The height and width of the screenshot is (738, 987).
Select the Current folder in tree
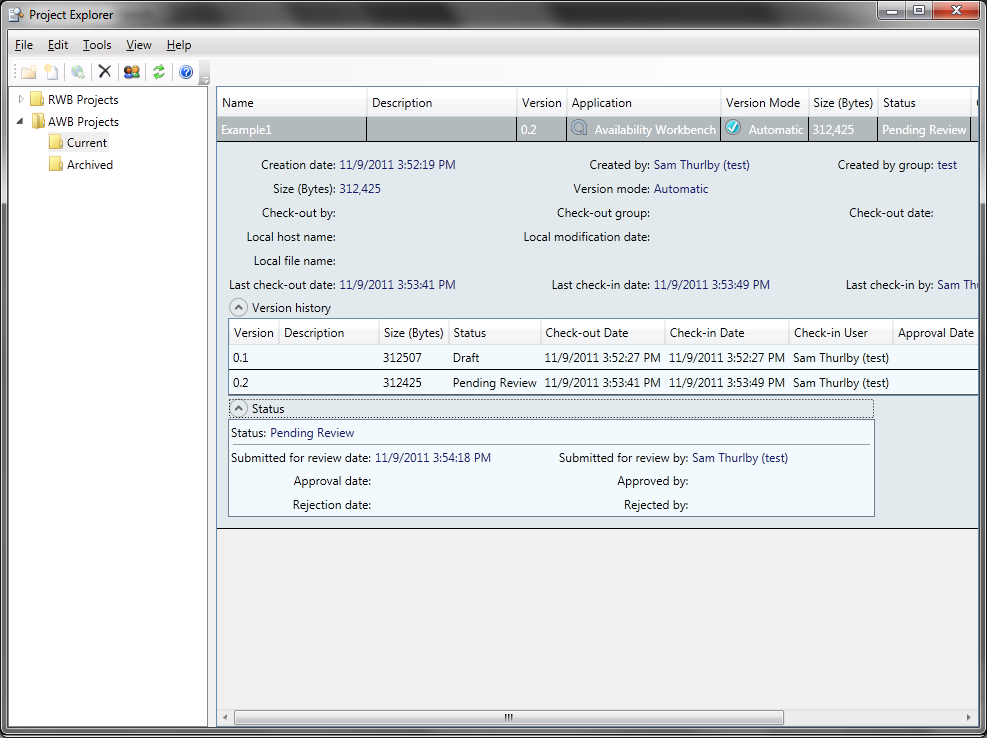[86, 143]
